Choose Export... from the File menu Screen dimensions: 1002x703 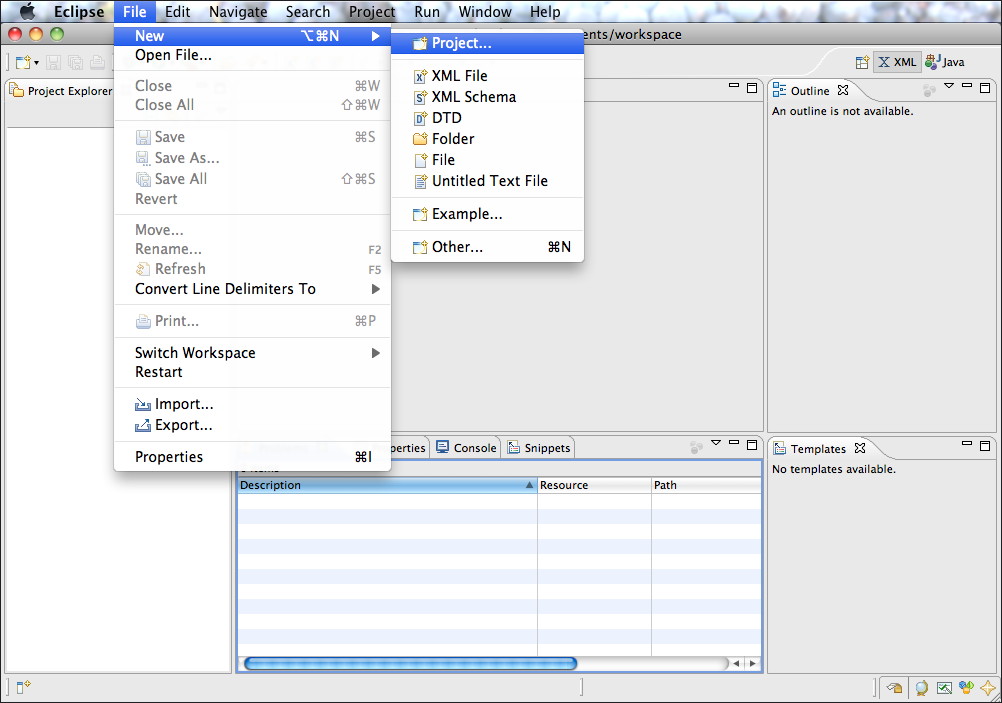pos(252,425)
